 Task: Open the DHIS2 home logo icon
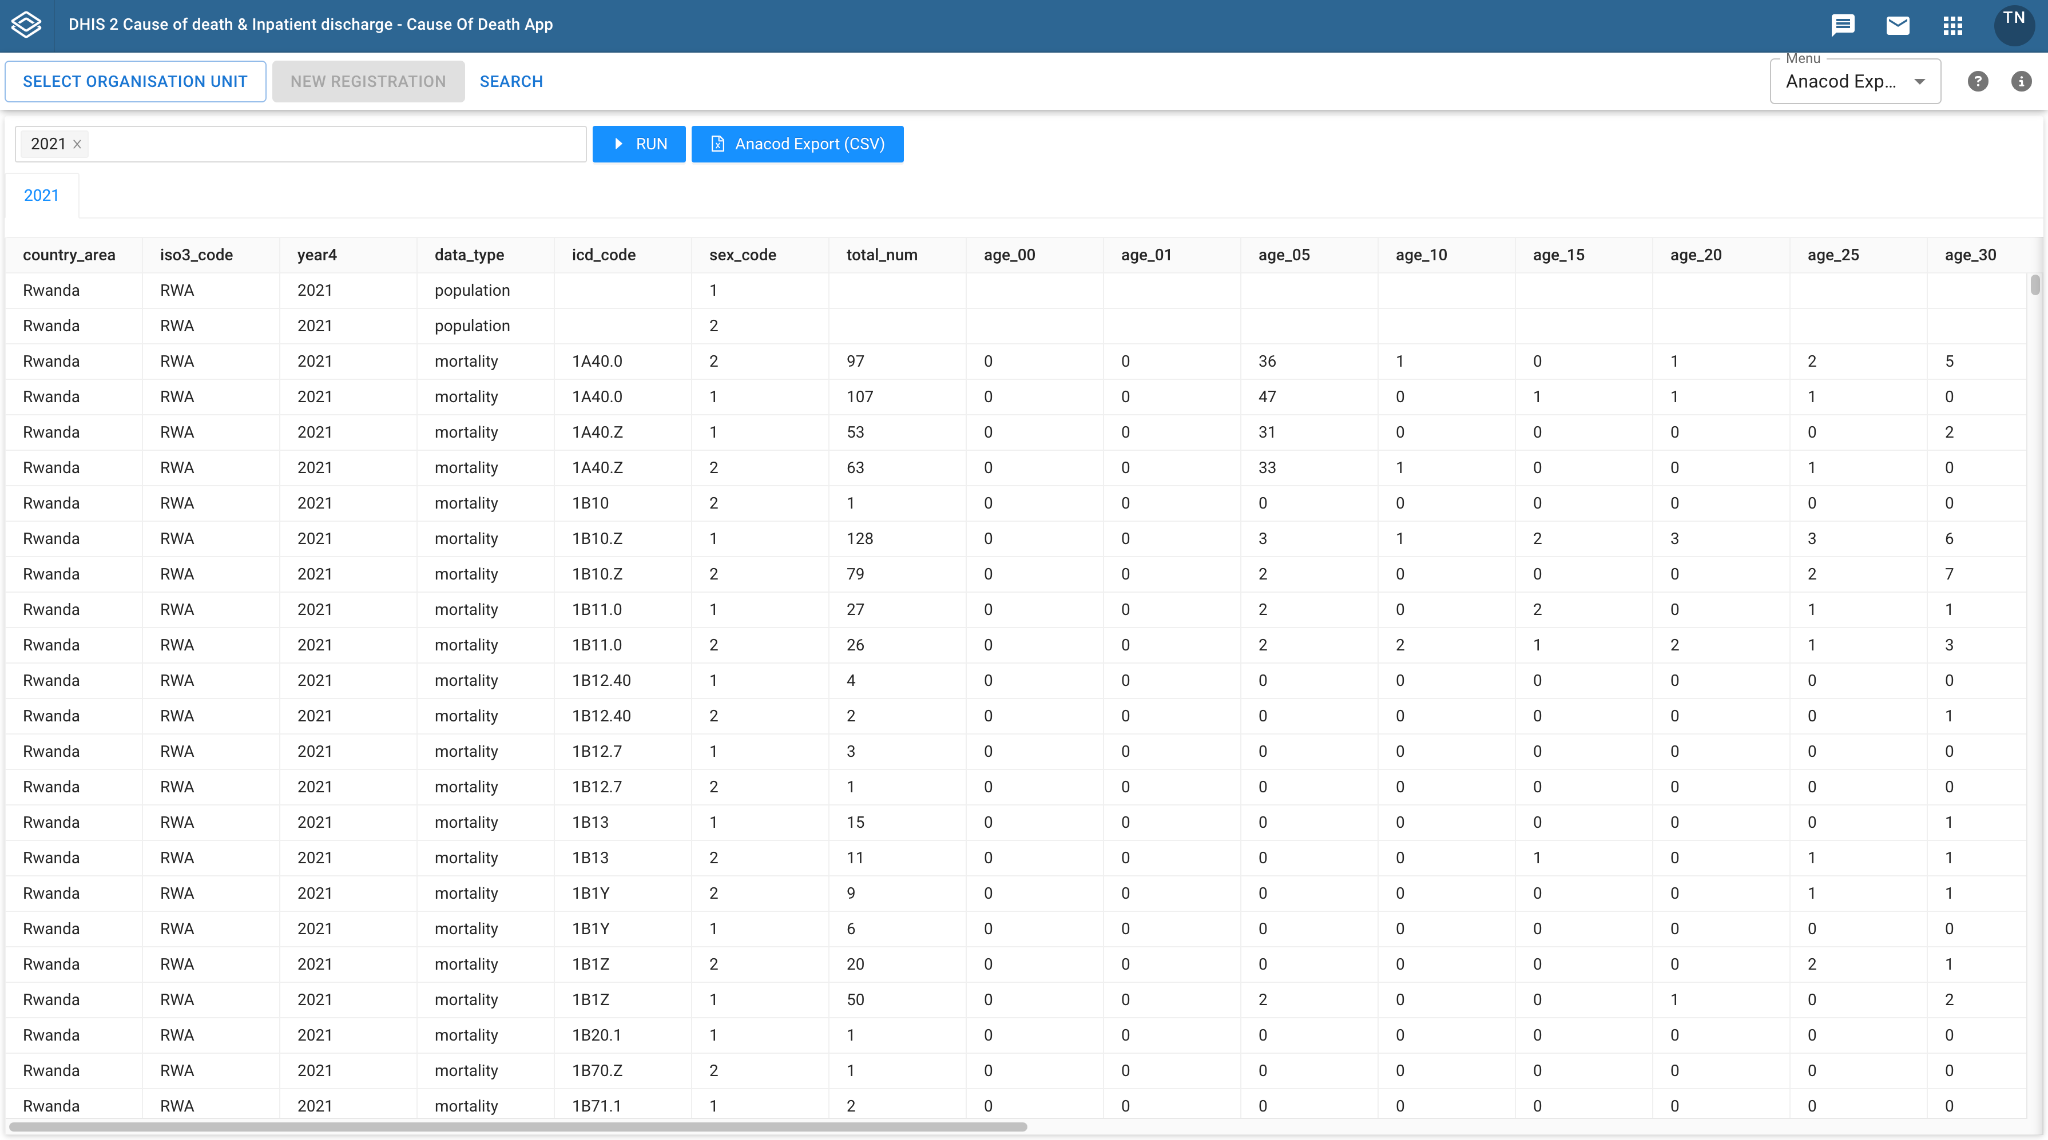(x=26, y=25)
